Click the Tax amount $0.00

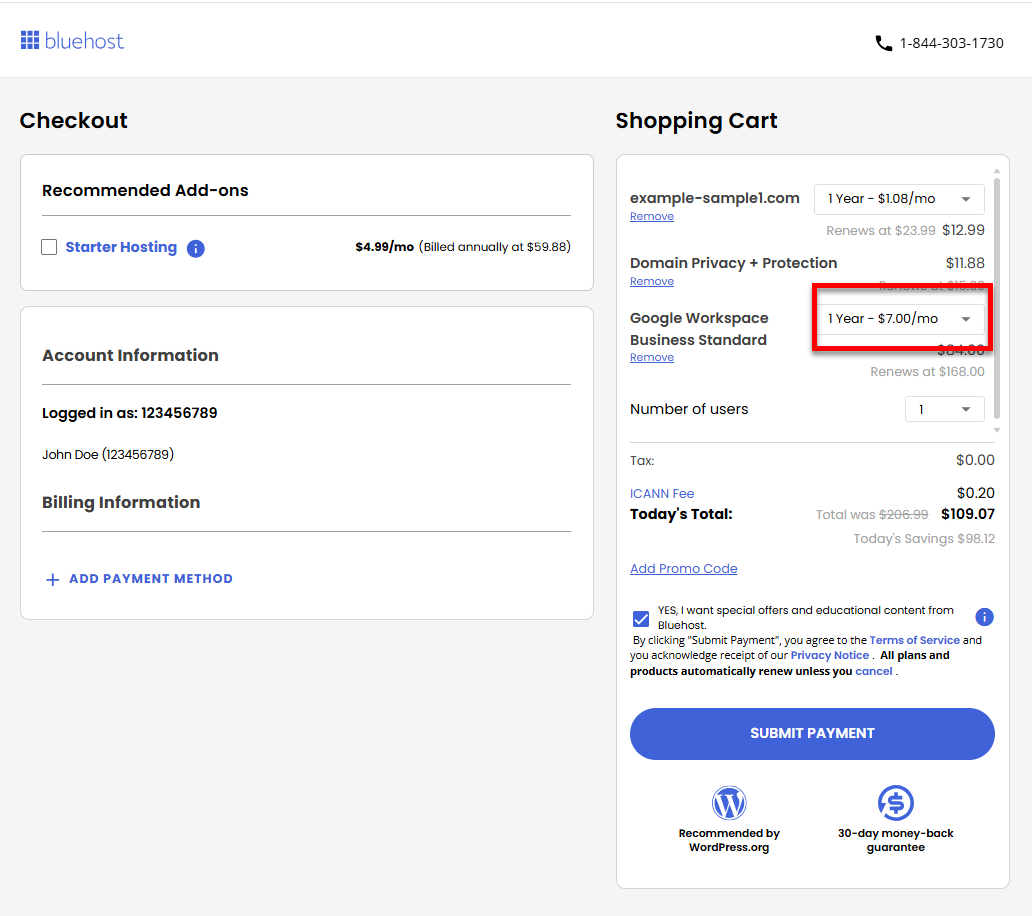point(975,461)
